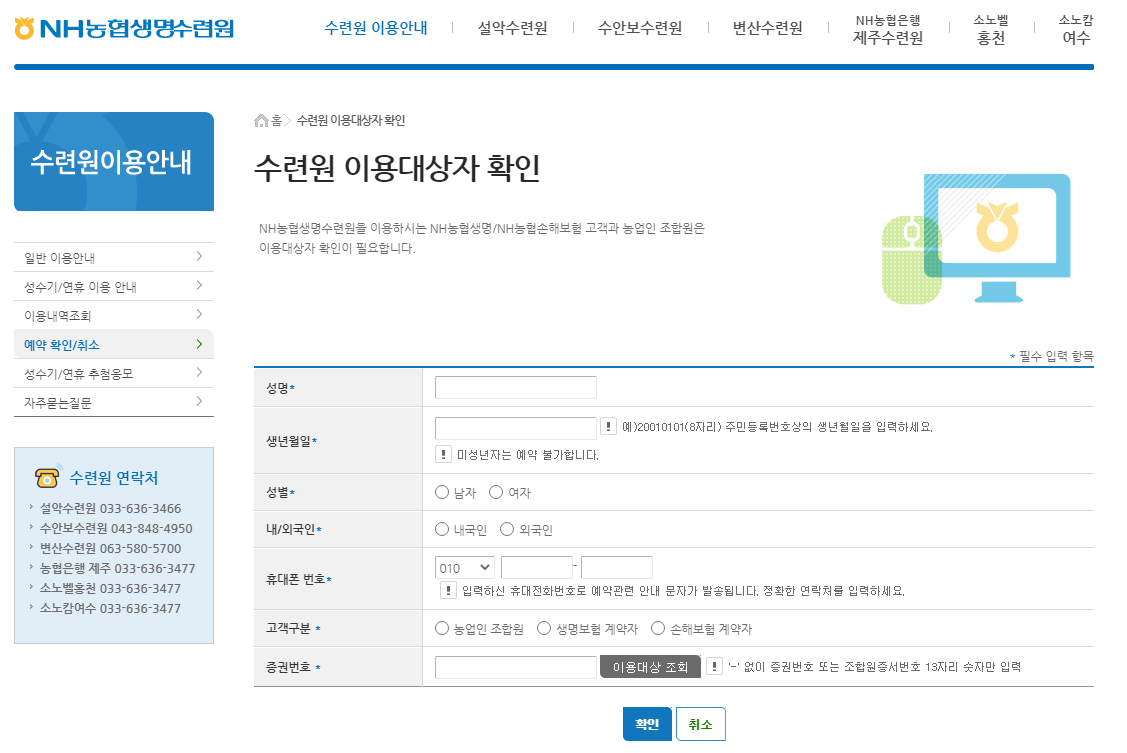Click the 수련원이용안내 sidebar banner

[114, 162]
